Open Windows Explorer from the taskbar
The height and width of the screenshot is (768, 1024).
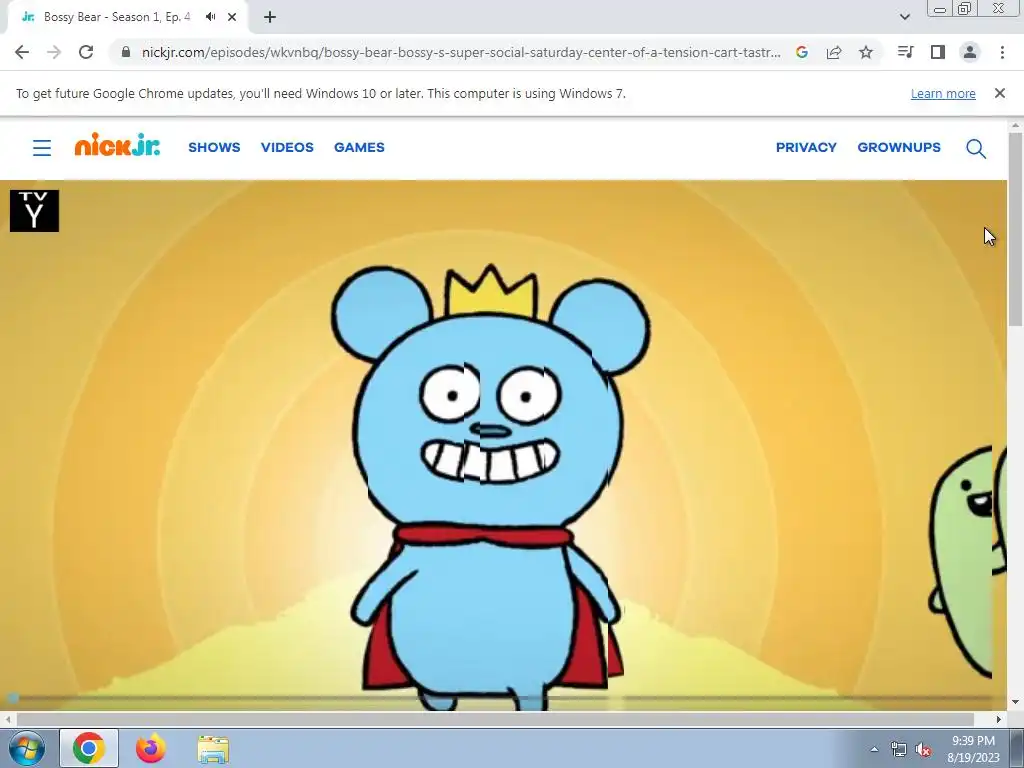point(213,749)
